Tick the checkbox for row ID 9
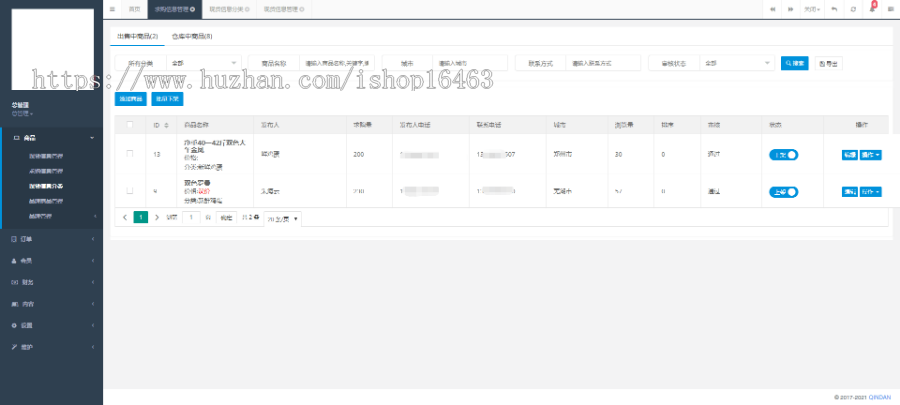Viewport: 900px width, 405px height. (x=130, y=190)
